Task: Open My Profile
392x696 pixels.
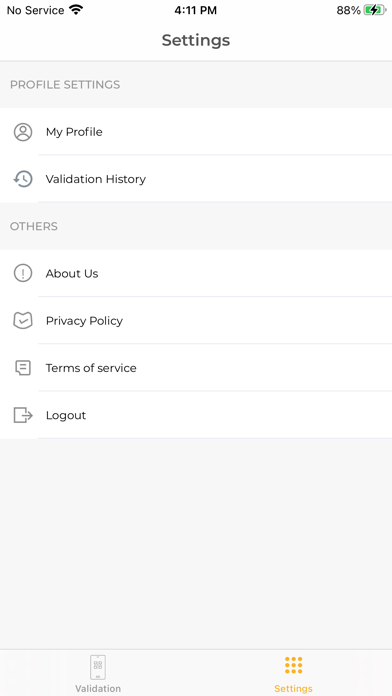Action: click(x=196, y=132)
